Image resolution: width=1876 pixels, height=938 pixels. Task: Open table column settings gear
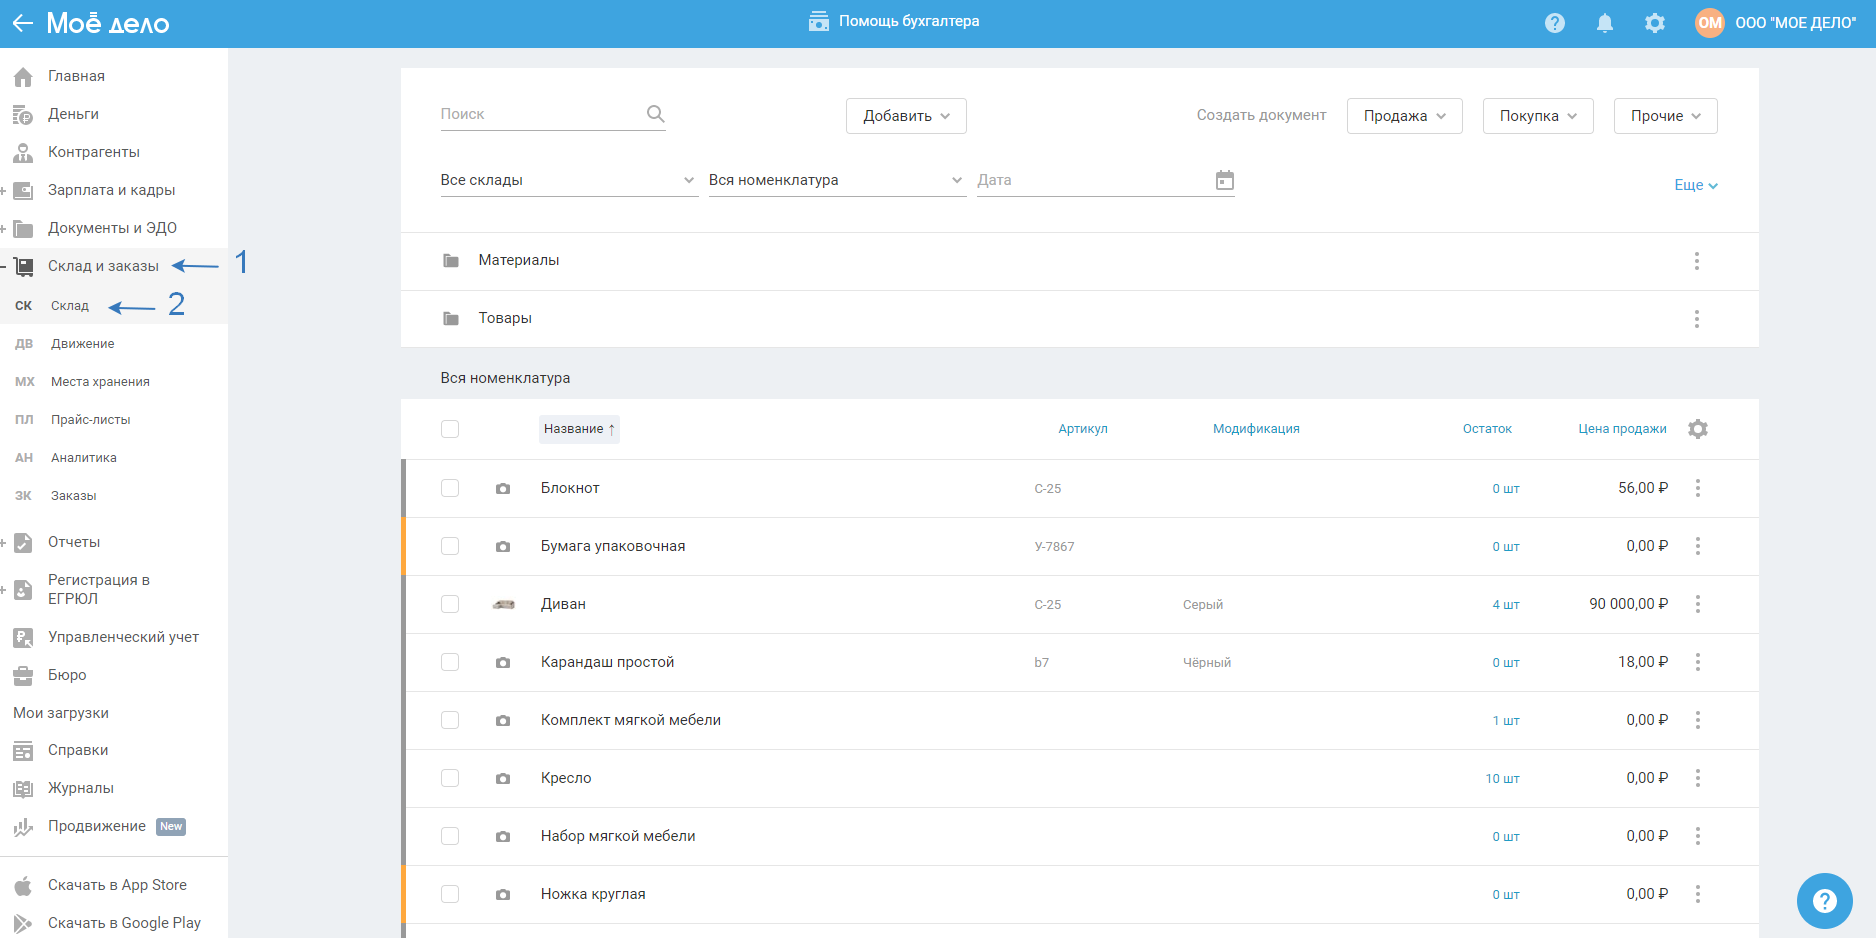coord(1697,429)
